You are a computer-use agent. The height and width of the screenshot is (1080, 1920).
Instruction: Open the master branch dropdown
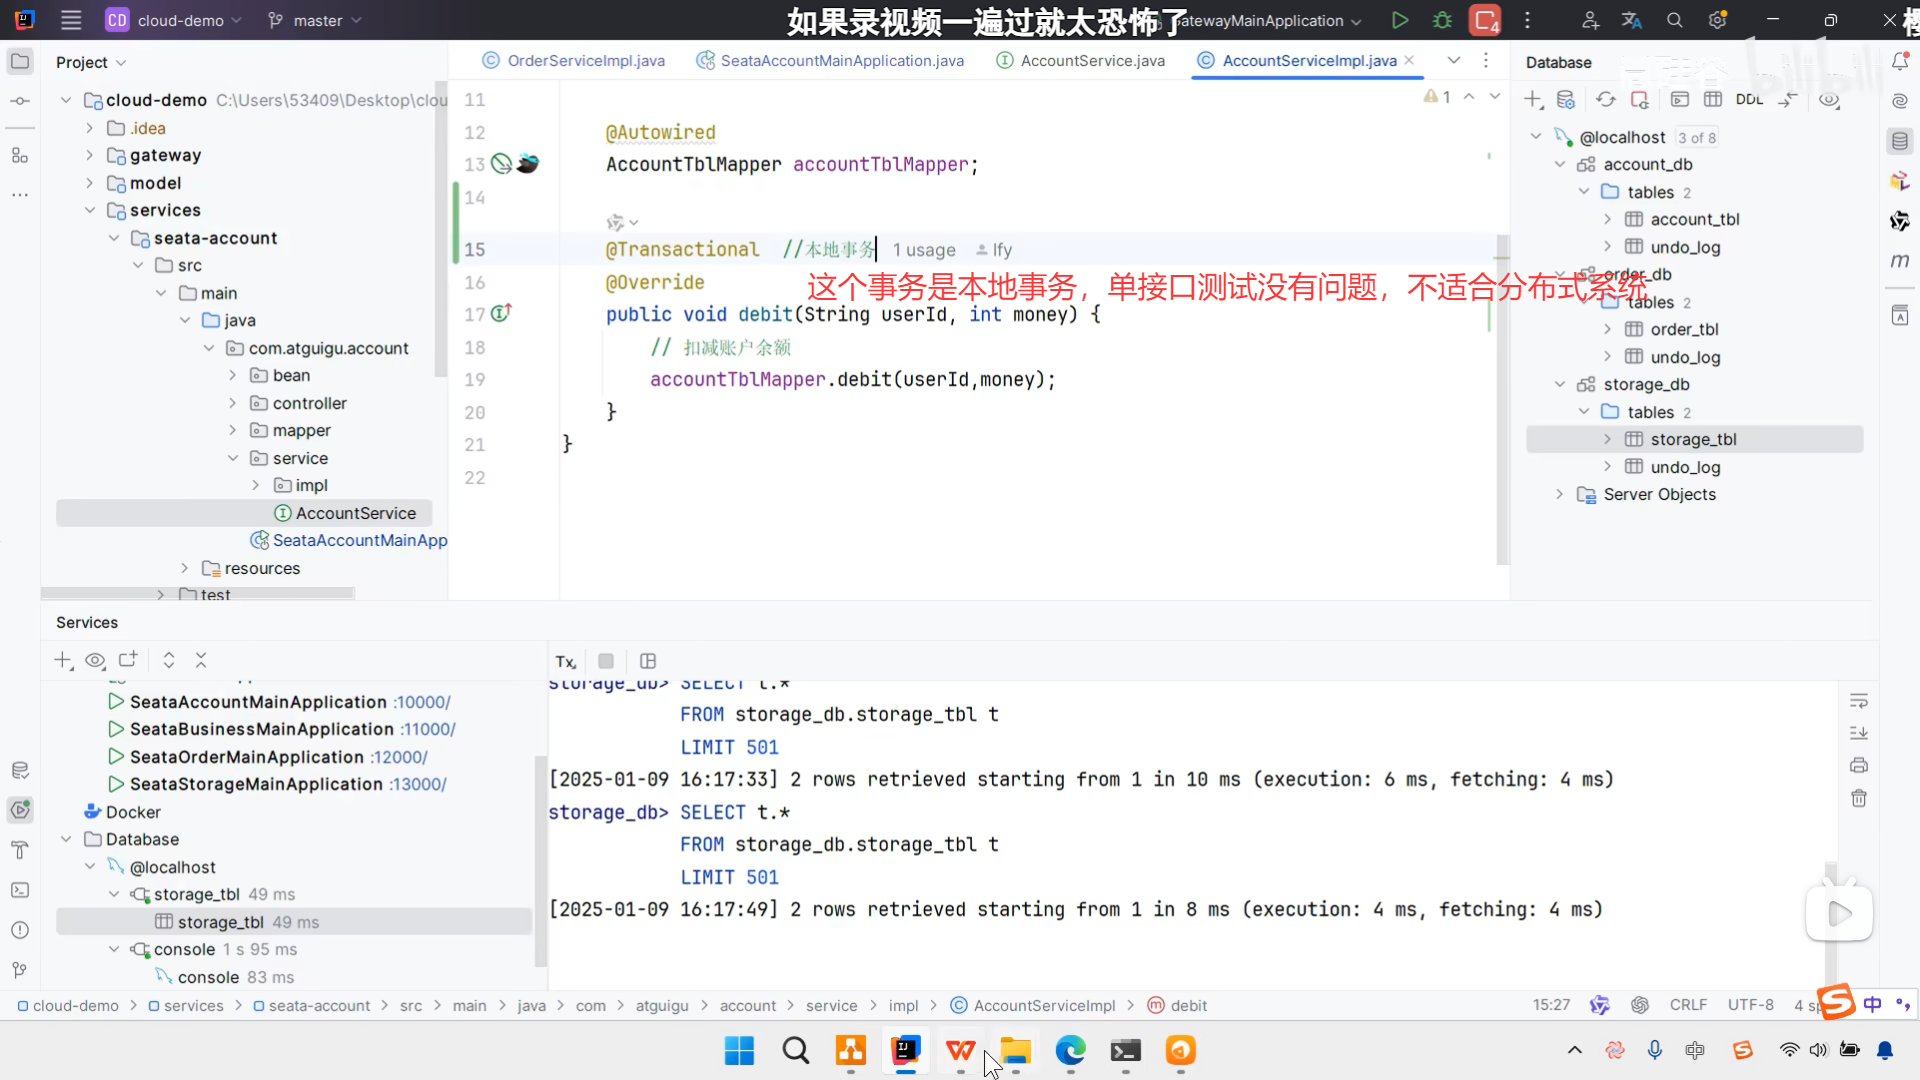(315, 20)
